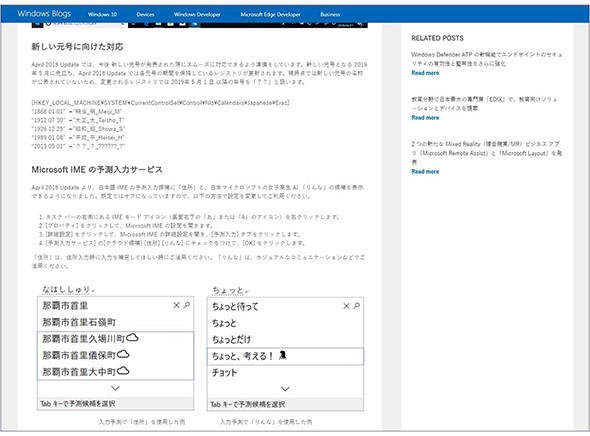Click the search icon in address suggestion image
This screenshot has height=436, width=590.
point(187,305)
